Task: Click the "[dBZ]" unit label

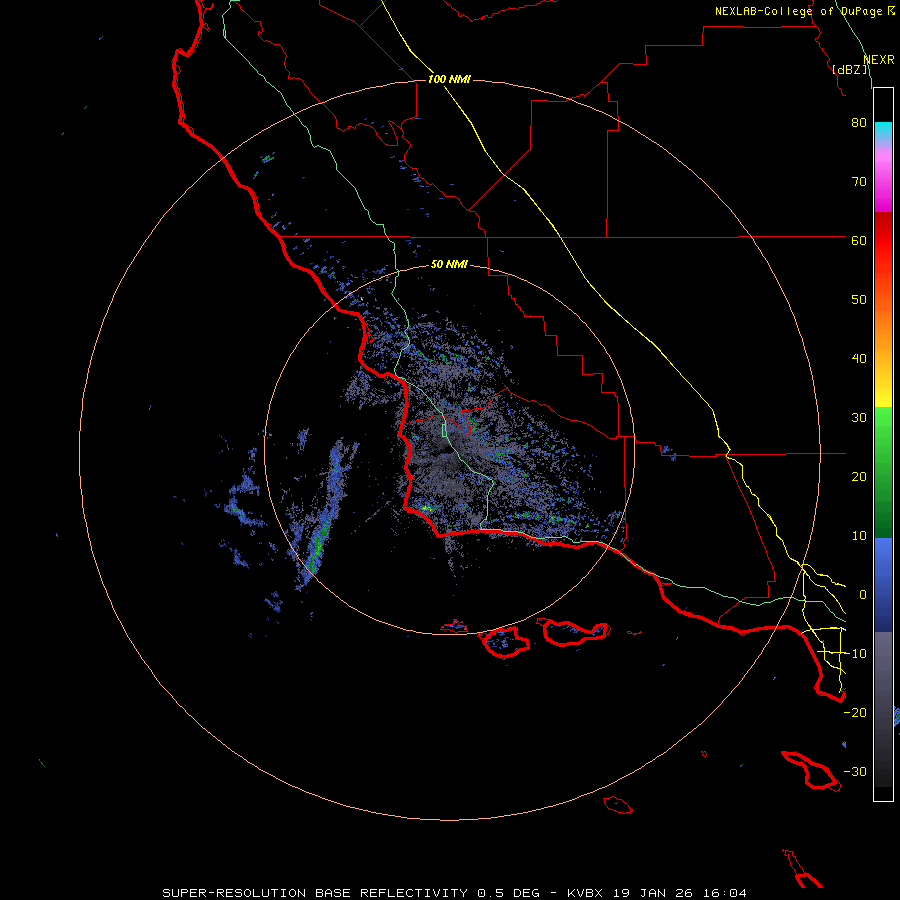Action: [x=850, y=70]
